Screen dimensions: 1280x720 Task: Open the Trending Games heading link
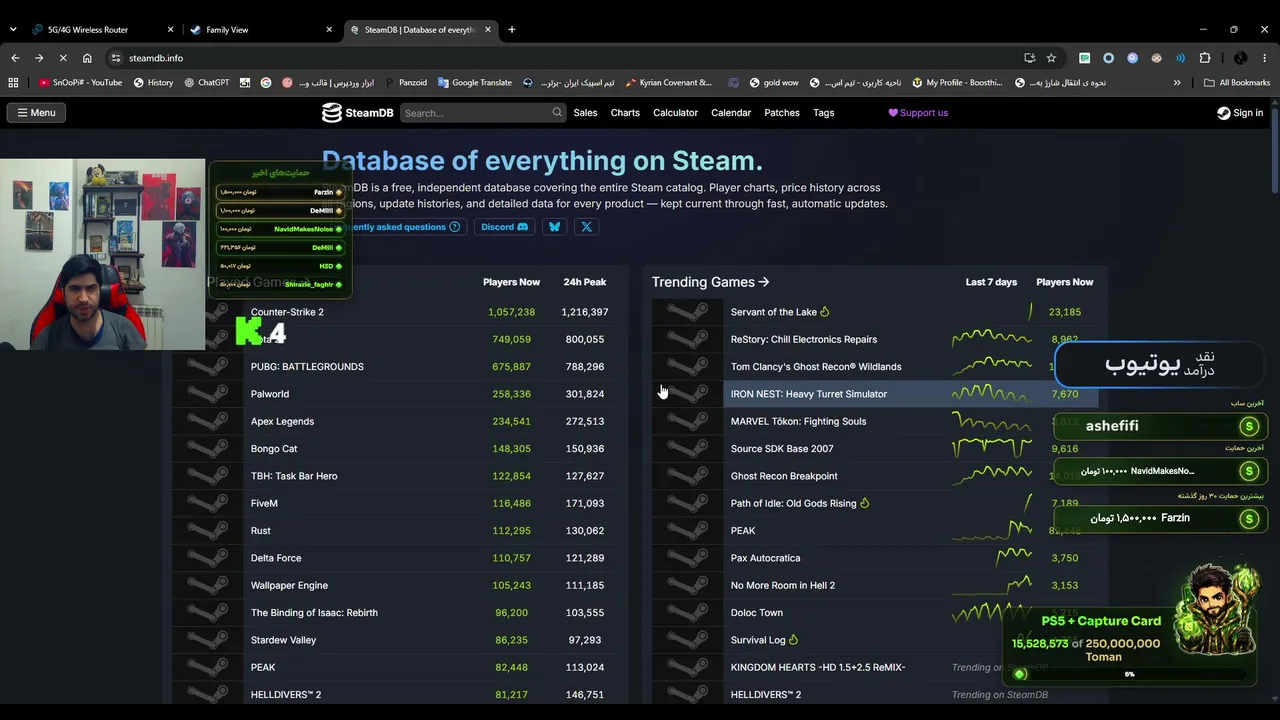tap(710, 282)
